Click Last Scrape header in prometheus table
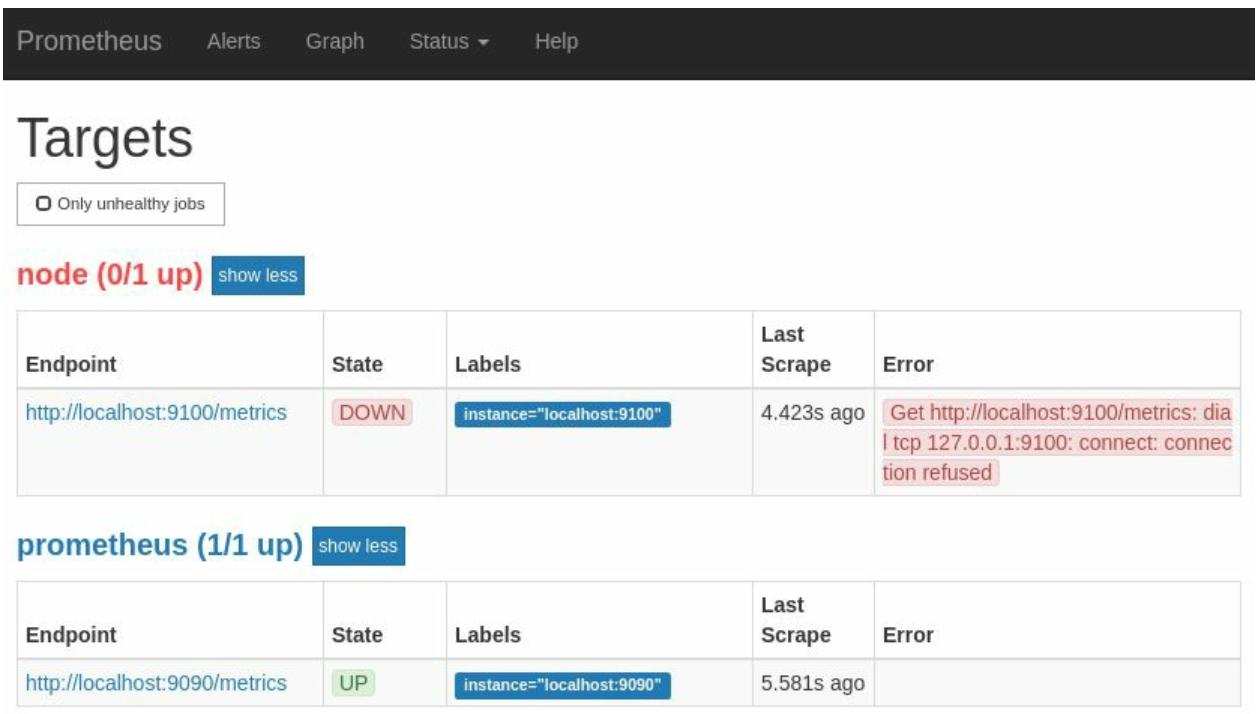The width and height of the screenshot is (1257, 714). (x=796, y=620)
